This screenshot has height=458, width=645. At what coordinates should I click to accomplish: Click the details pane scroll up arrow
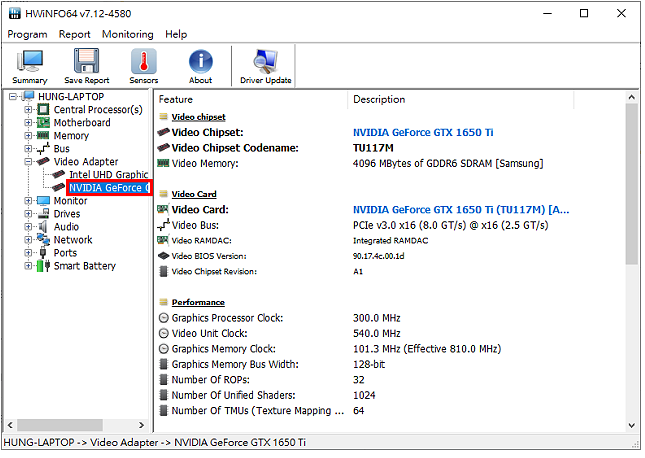click(632, 98)
